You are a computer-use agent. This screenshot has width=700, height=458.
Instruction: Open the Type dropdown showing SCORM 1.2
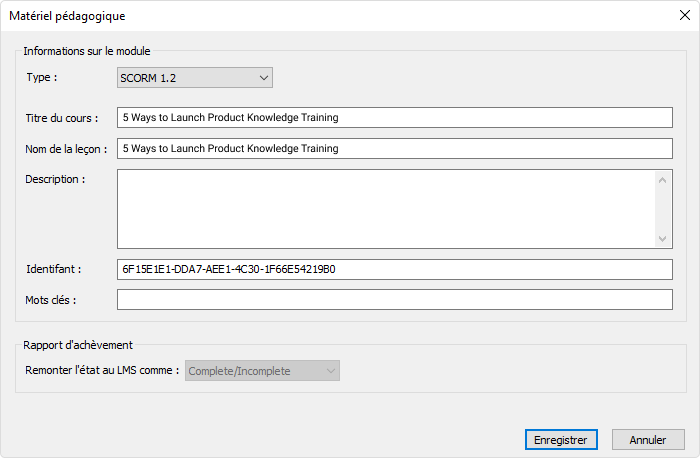[195, 78]
